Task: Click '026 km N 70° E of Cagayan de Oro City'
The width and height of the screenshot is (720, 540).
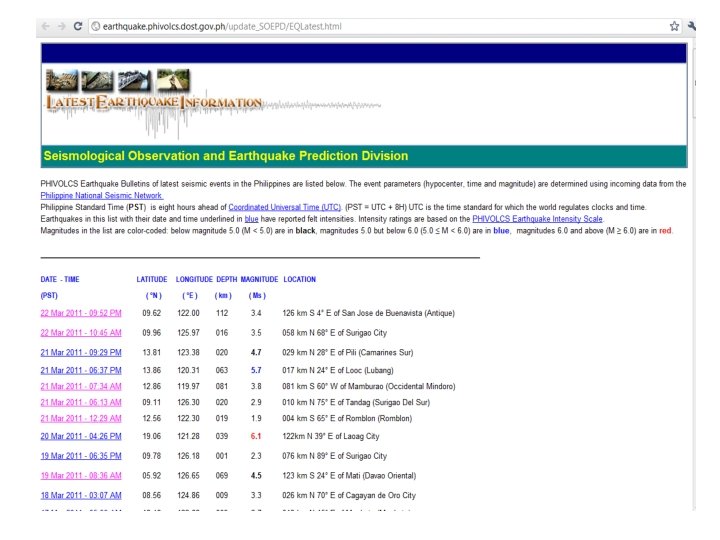Action: 349,495
